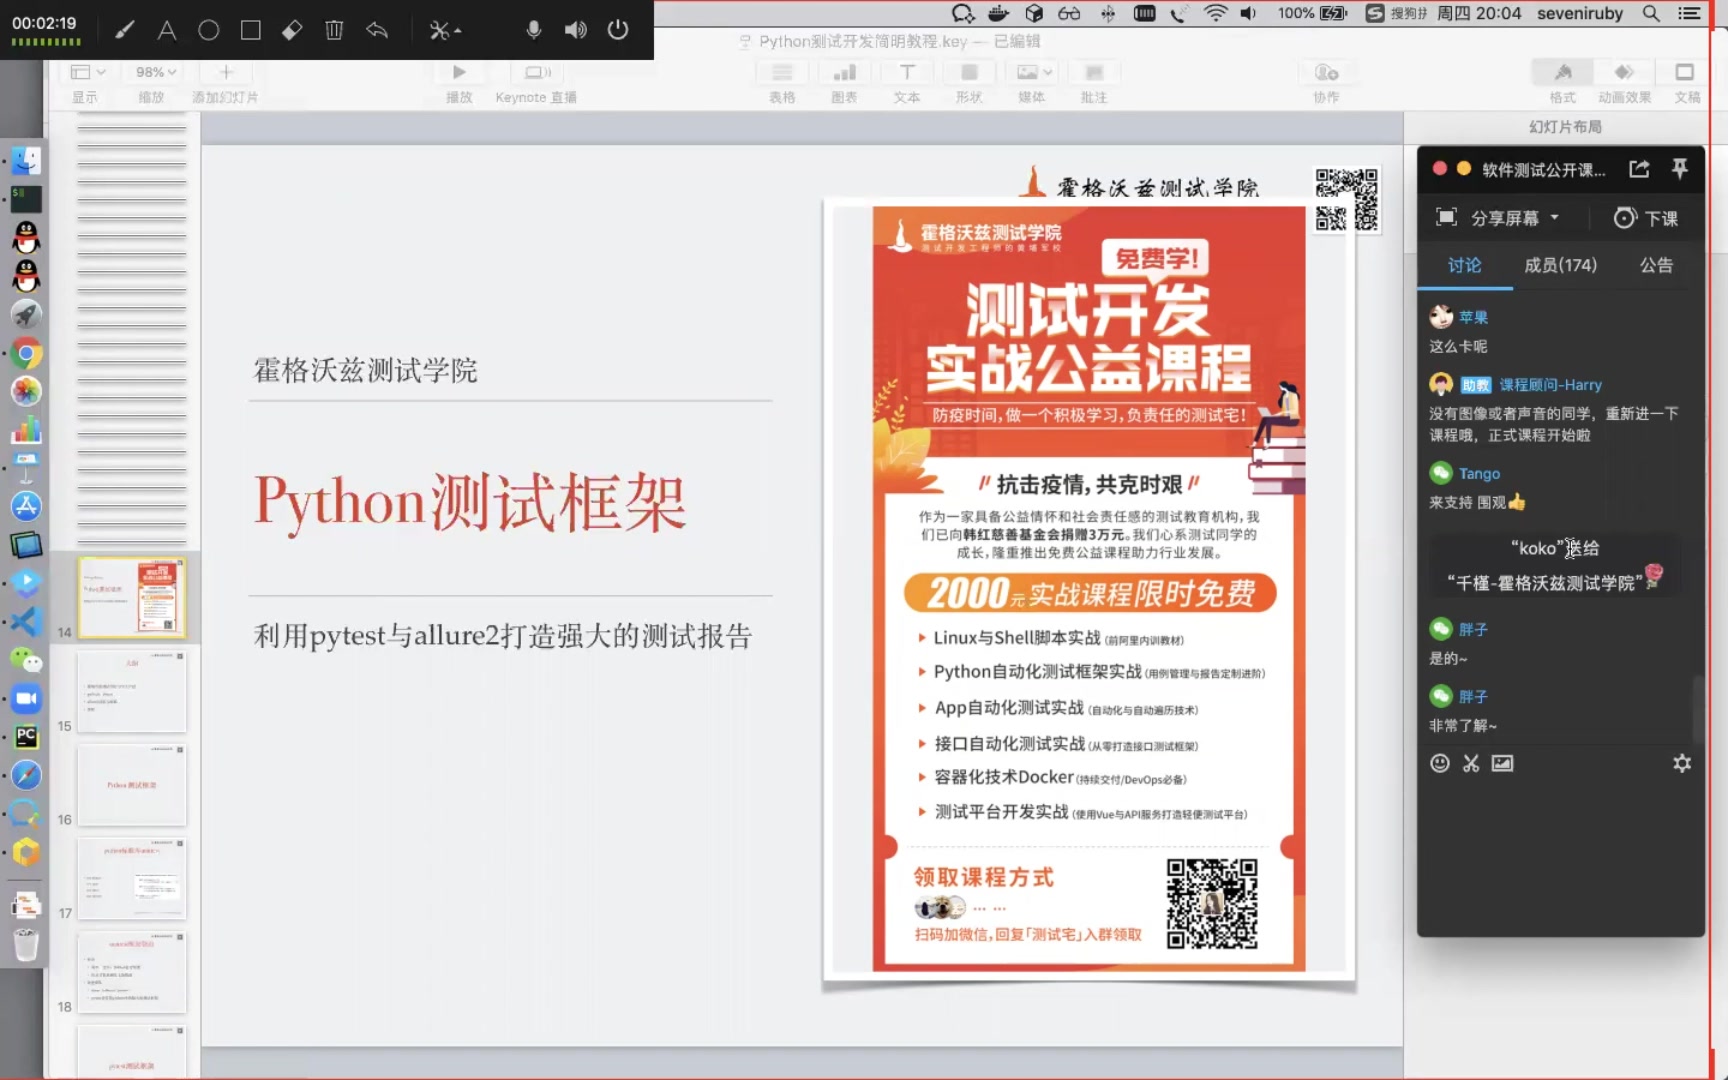The image size is (1728, 1080).
Task: Open the 98% zoom dropdown
Action: pos(156,72)
